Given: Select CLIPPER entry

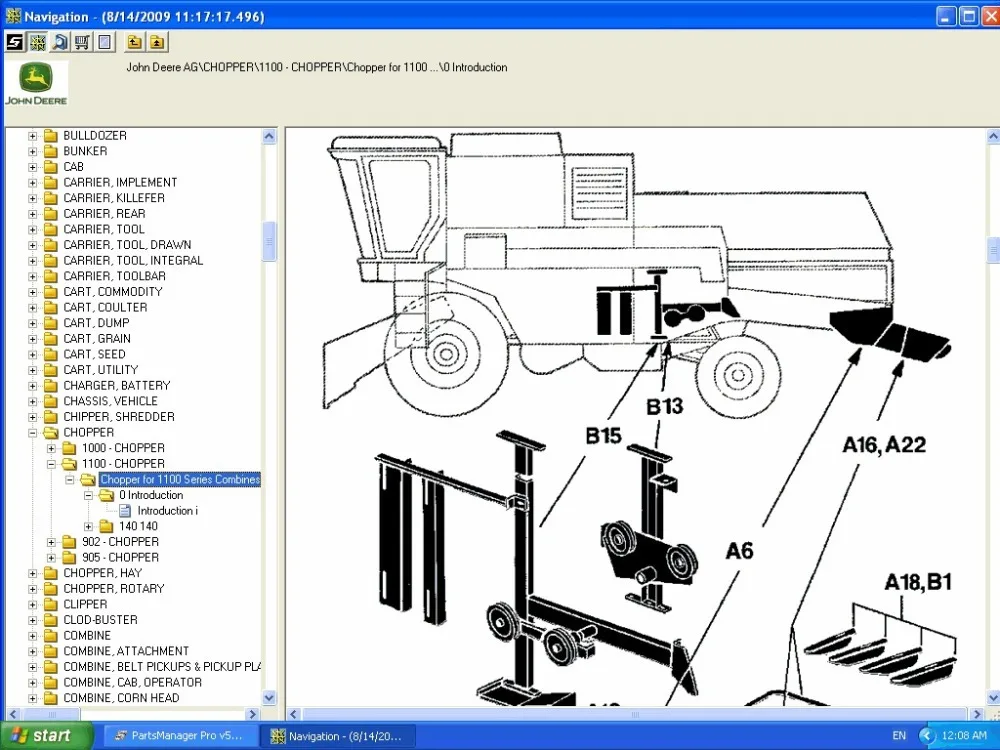Looking at the screenshot, I should [85, 605].
